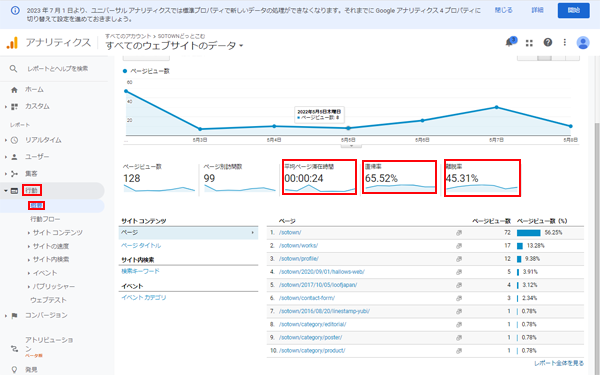Click the 開始 button in the banner
This screenshot has height=375, width=600.
tap(573, 10)
